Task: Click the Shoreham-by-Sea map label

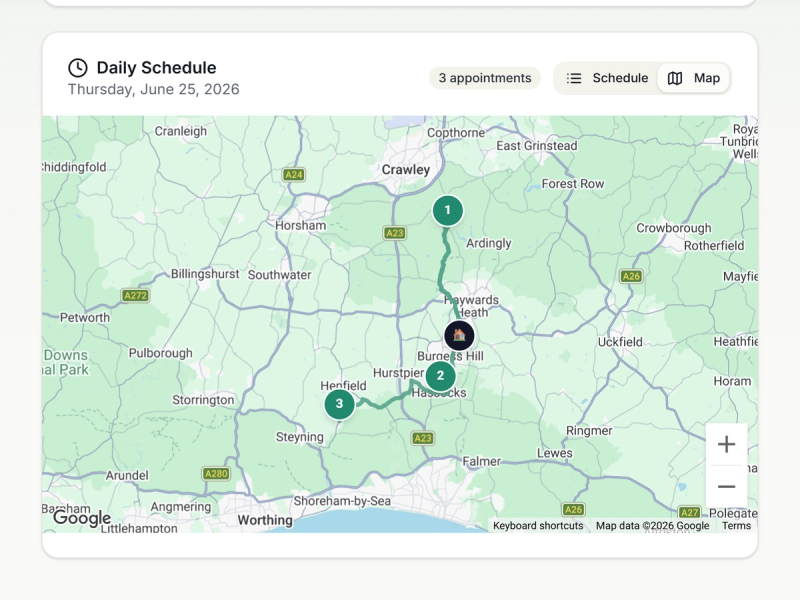Action: 342,501
